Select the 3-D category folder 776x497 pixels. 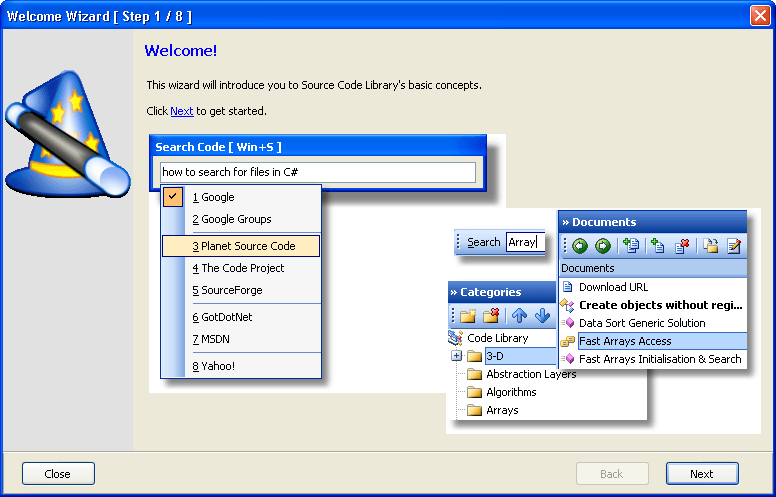[x=521, y=356]
